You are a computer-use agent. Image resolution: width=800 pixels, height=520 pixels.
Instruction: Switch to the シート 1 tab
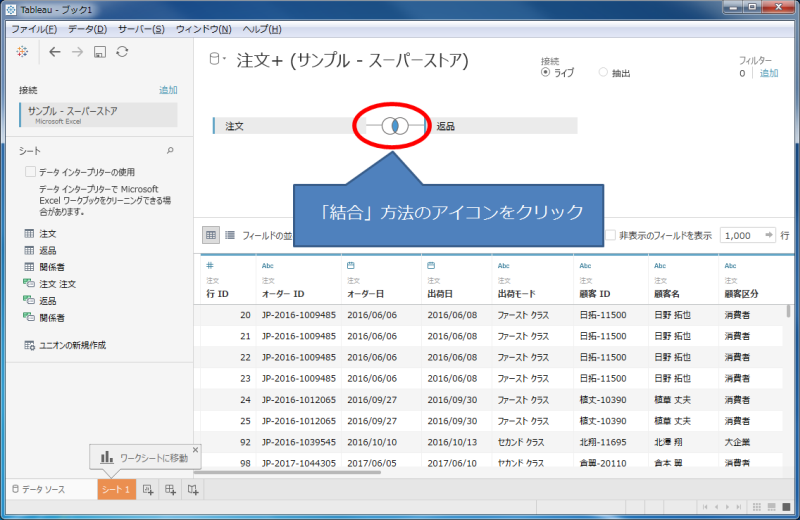tap(116, 489)
